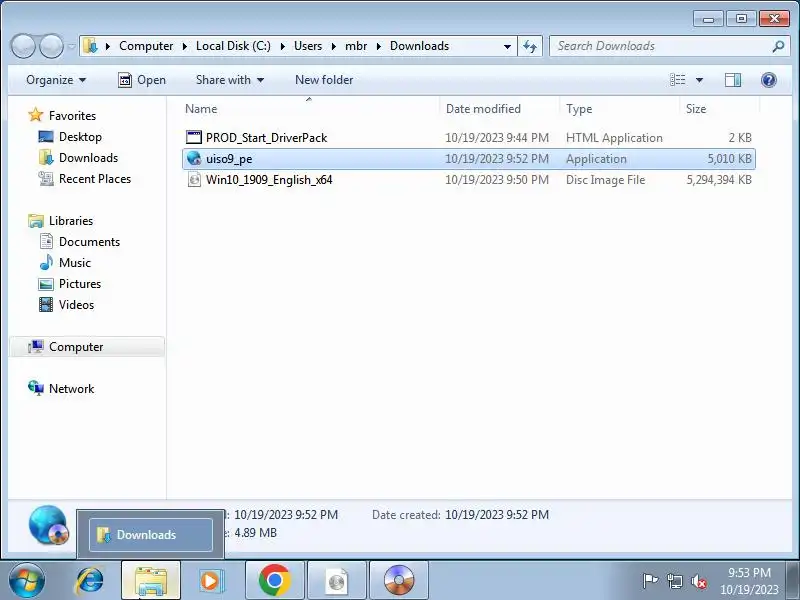This screenshot has width=800, height=600.
Task: Select the PROD_Start_DriverPack file icon
Action: (194, 137)
